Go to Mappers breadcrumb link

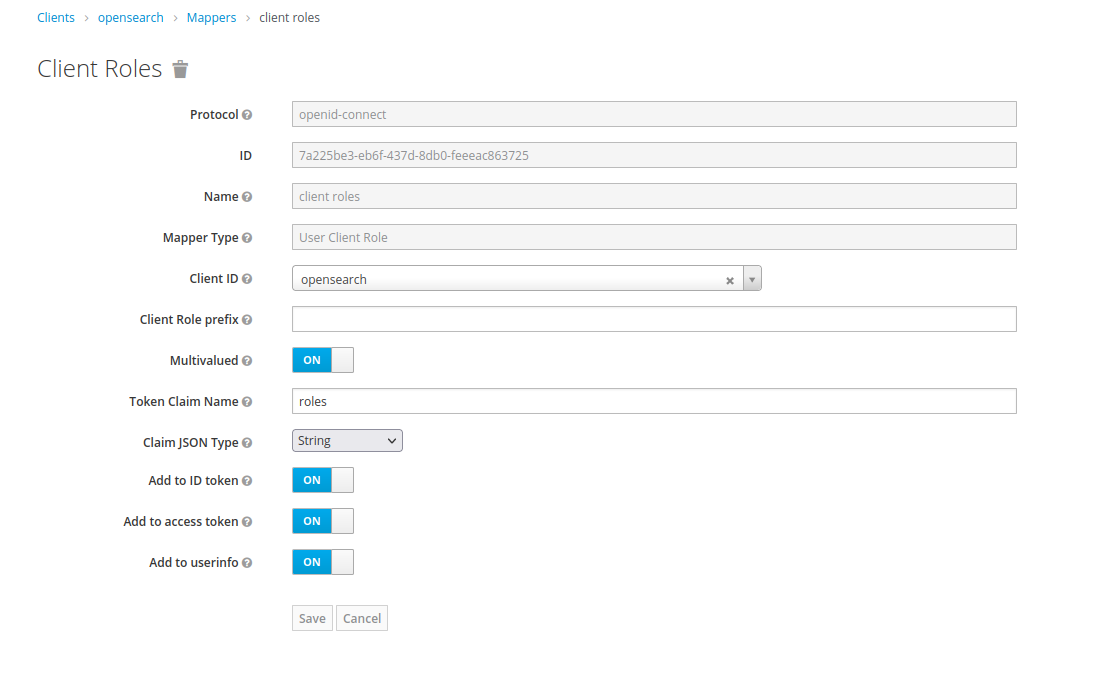211,18
